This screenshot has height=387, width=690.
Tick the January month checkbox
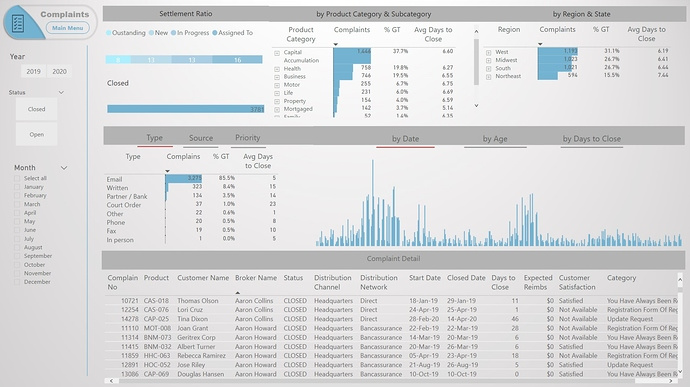point(17,187)
